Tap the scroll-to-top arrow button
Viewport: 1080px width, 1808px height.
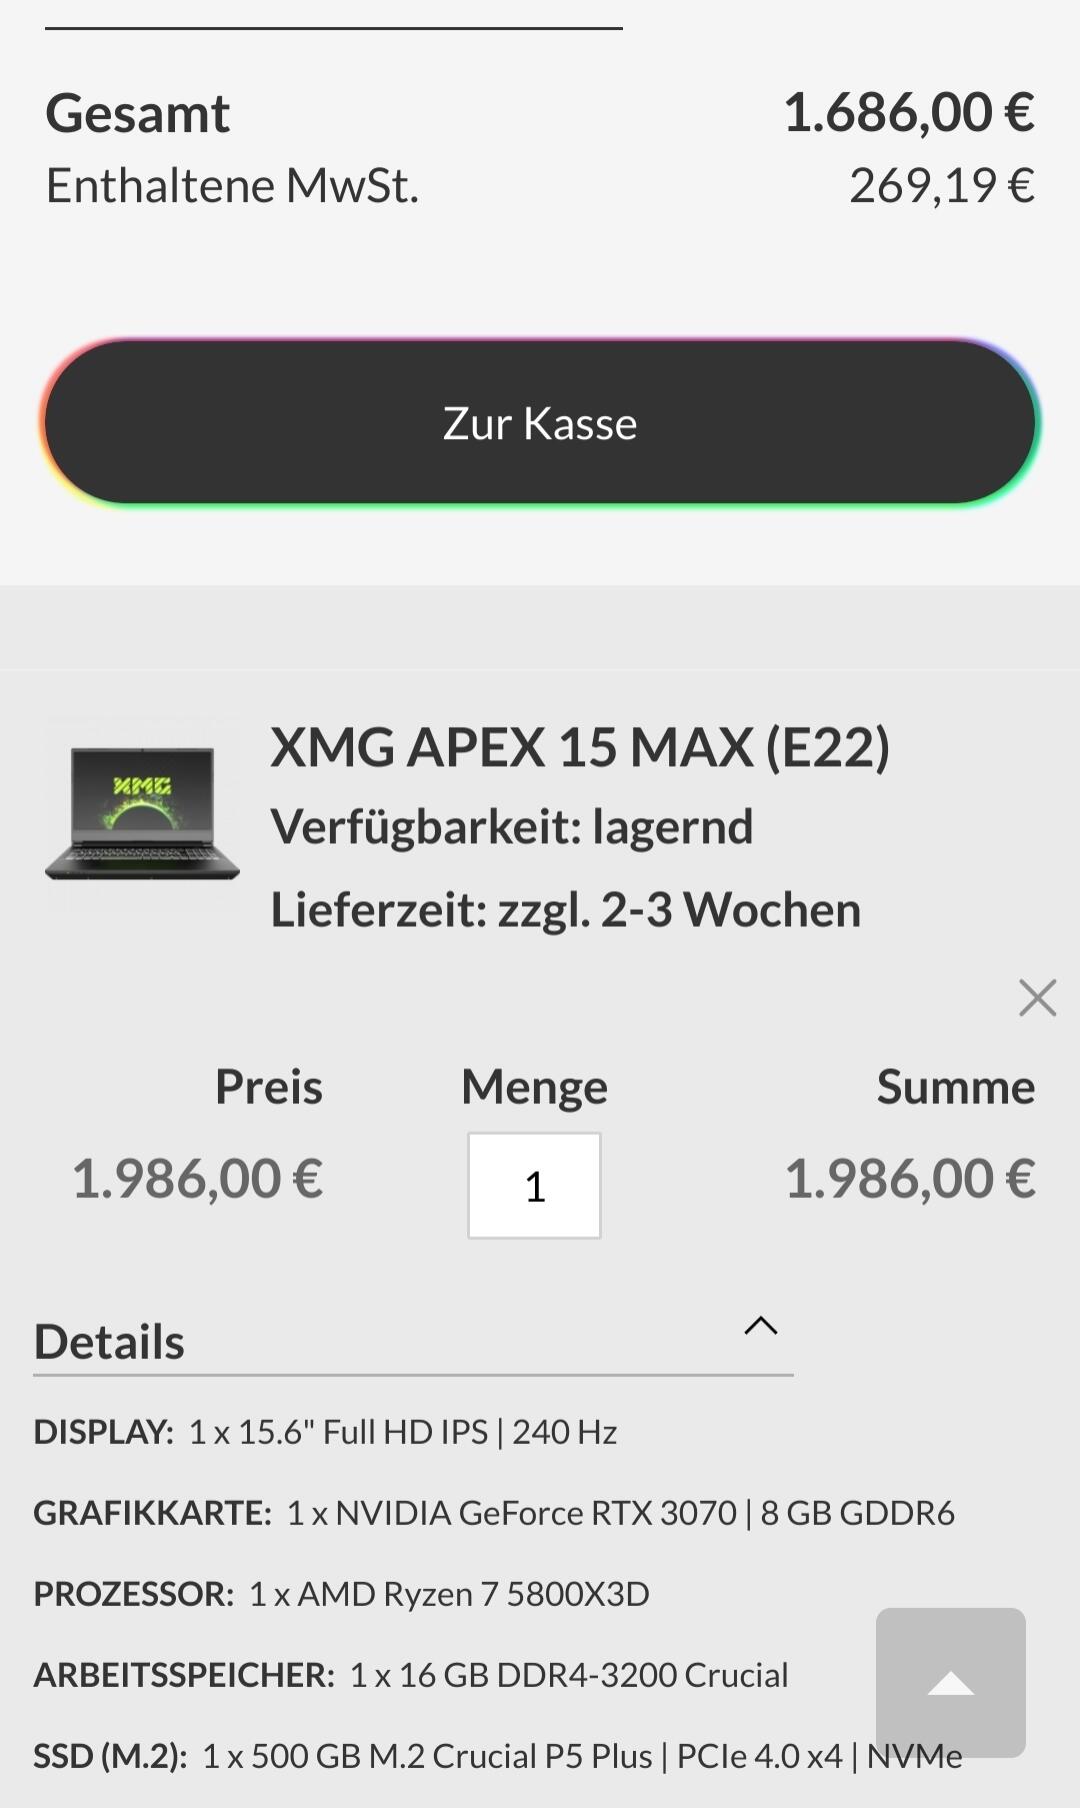click(x=951, y=1682)
